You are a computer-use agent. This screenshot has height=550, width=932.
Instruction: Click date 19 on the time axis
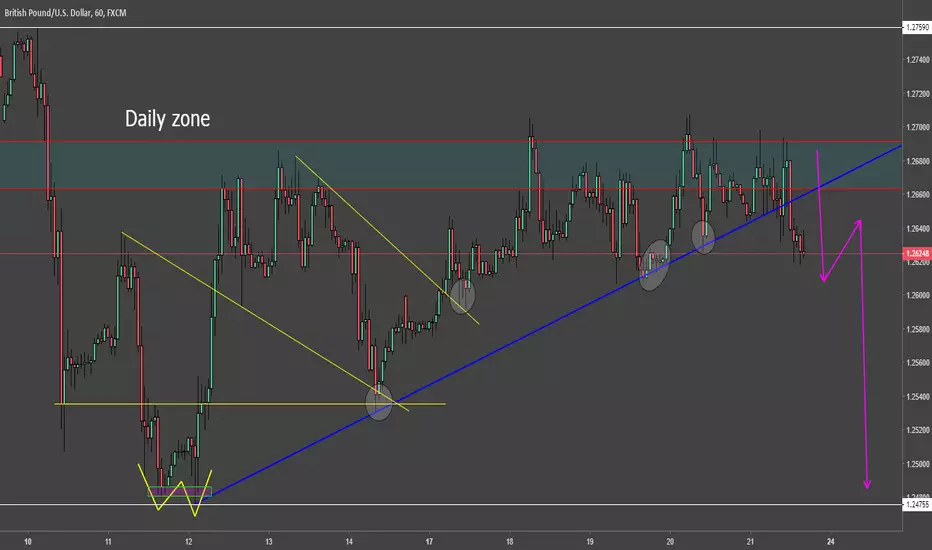click(x=590, y=542)
